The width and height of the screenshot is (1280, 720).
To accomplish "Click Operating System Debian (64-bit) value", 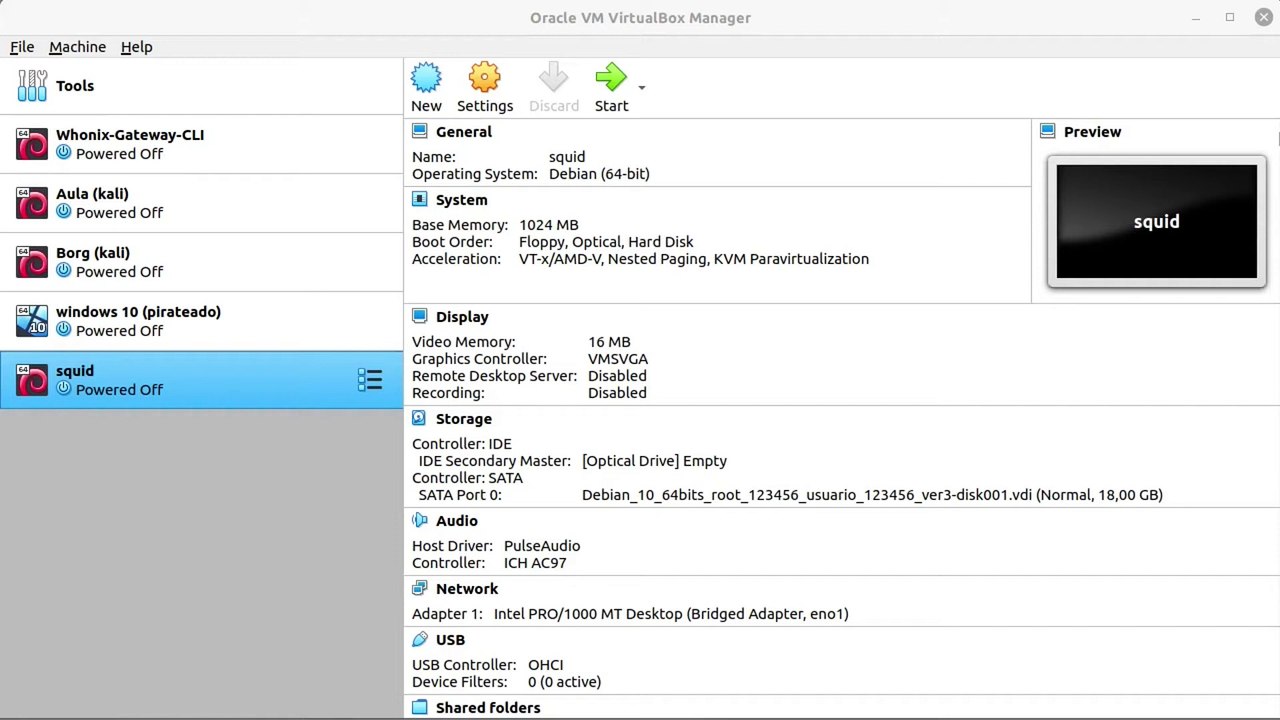I will point(599,174).
